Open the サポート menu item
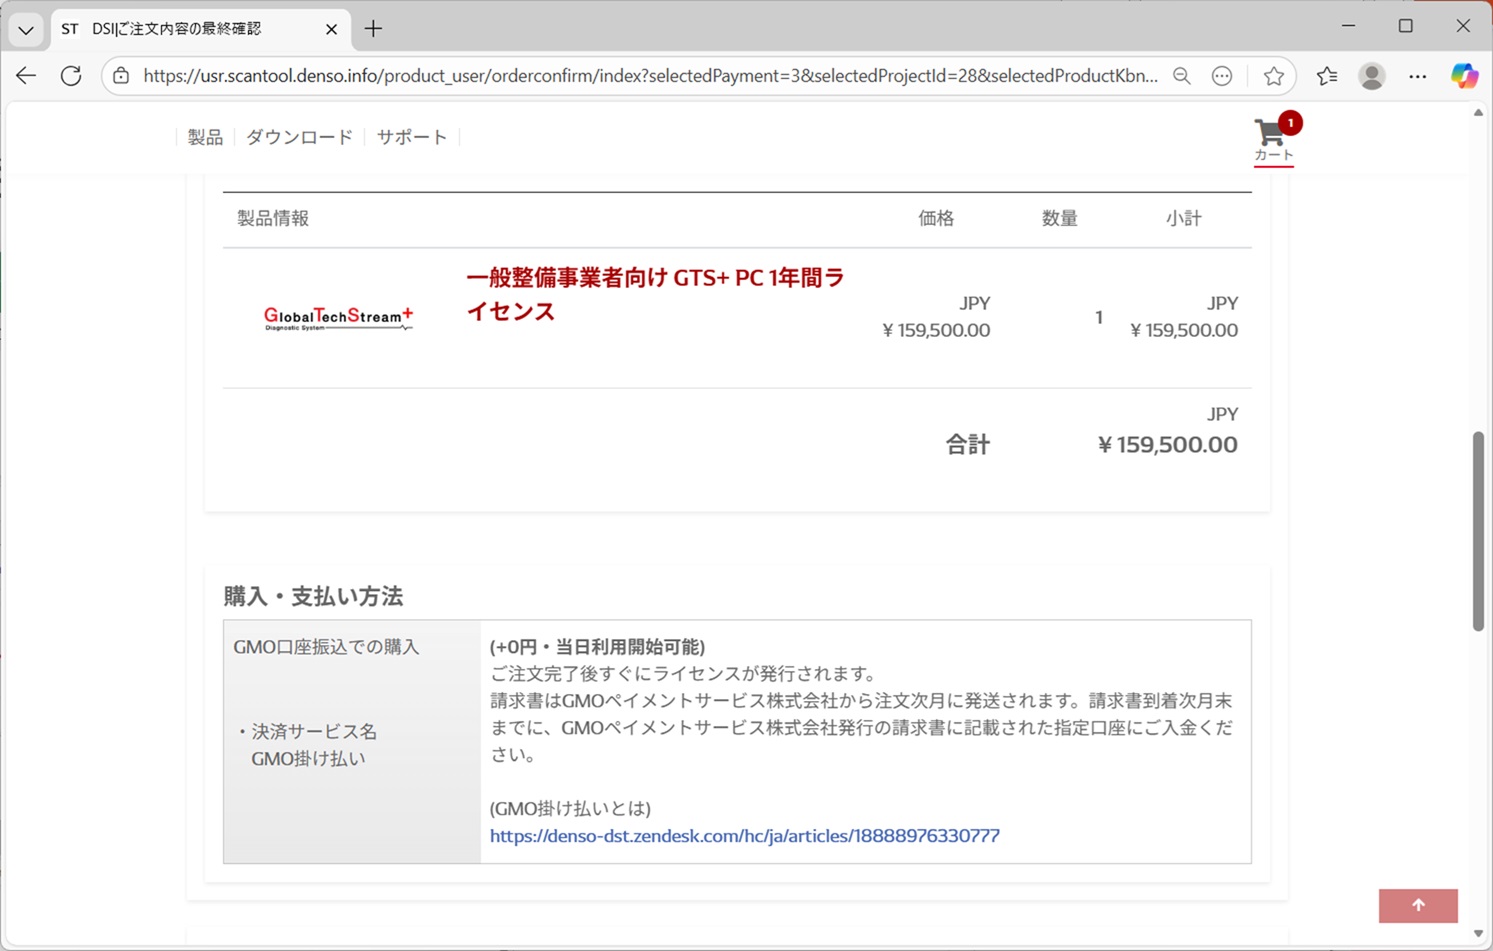 point(411,137)
